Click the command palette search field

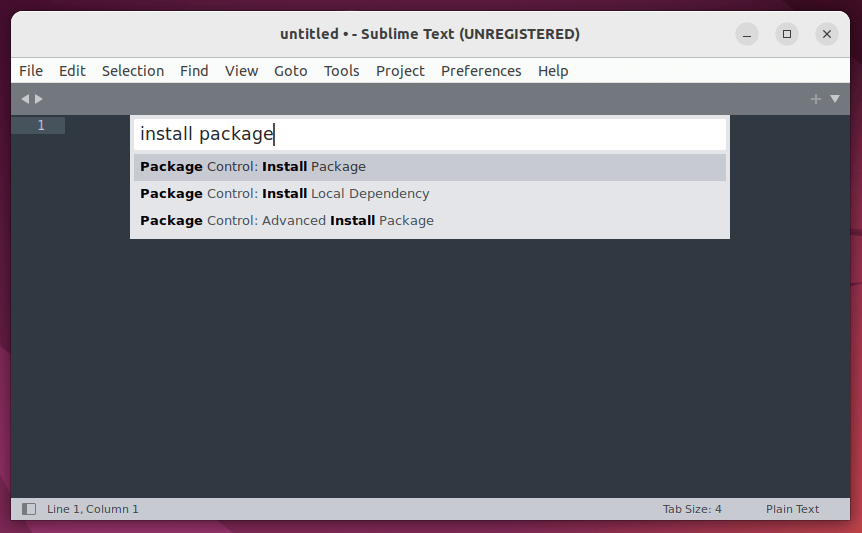click(430, 134)
